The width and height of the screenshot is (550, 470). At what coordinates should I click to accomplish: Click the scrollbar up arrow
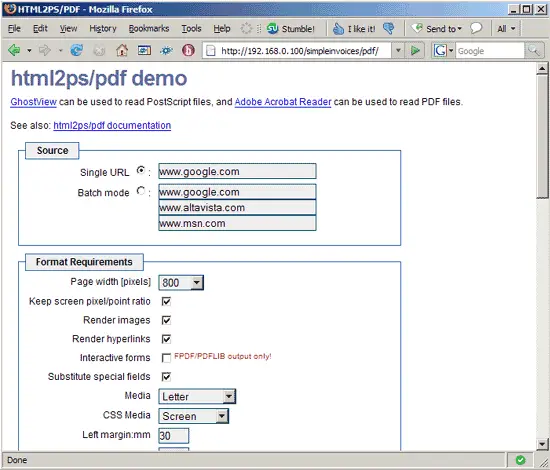coord(542,68)
